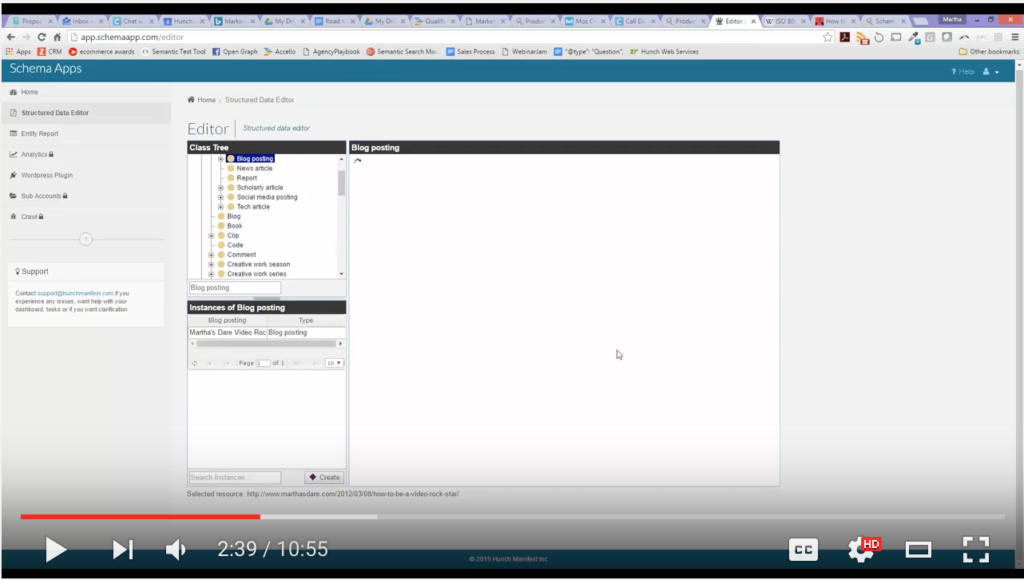Switch to the ISO browser tab
The image size is (1024, 580).
coord(784,22)
